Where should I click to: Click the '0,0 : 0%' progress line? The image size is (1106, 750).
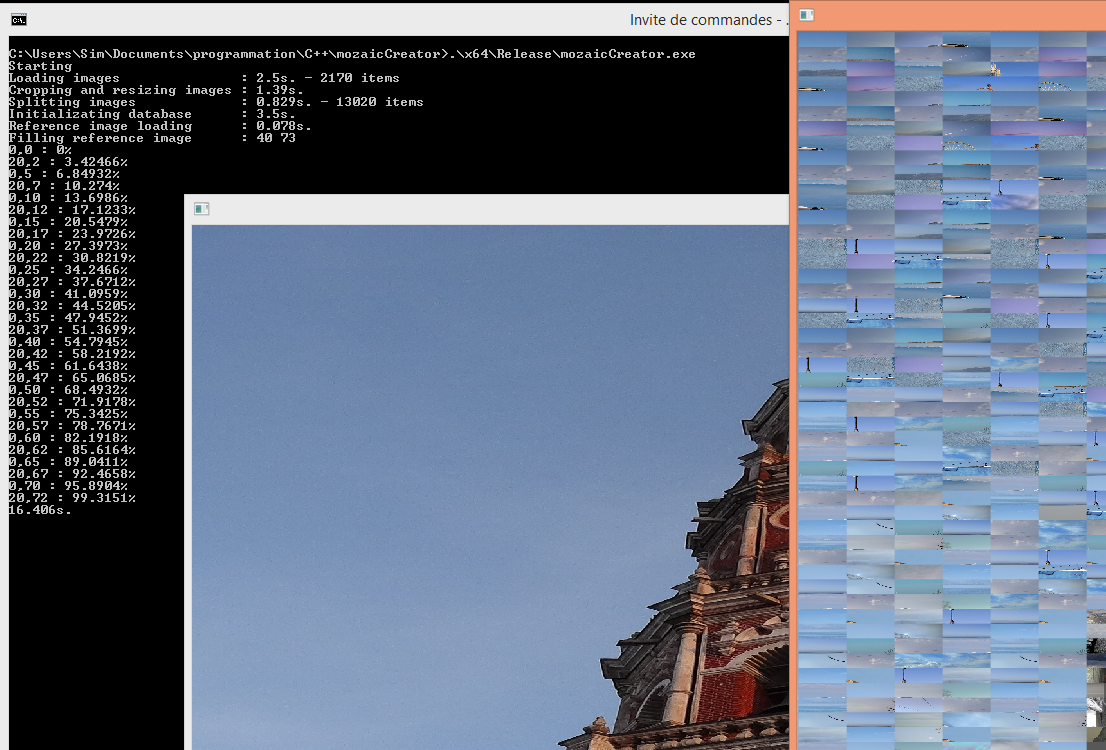40,150
